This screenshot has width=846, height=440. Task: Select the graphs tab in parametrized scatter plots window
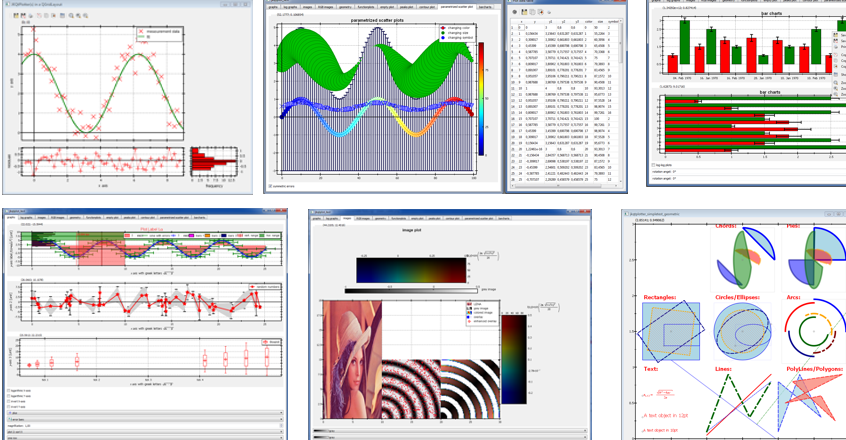pyautogui.click(x=272, y=7)
